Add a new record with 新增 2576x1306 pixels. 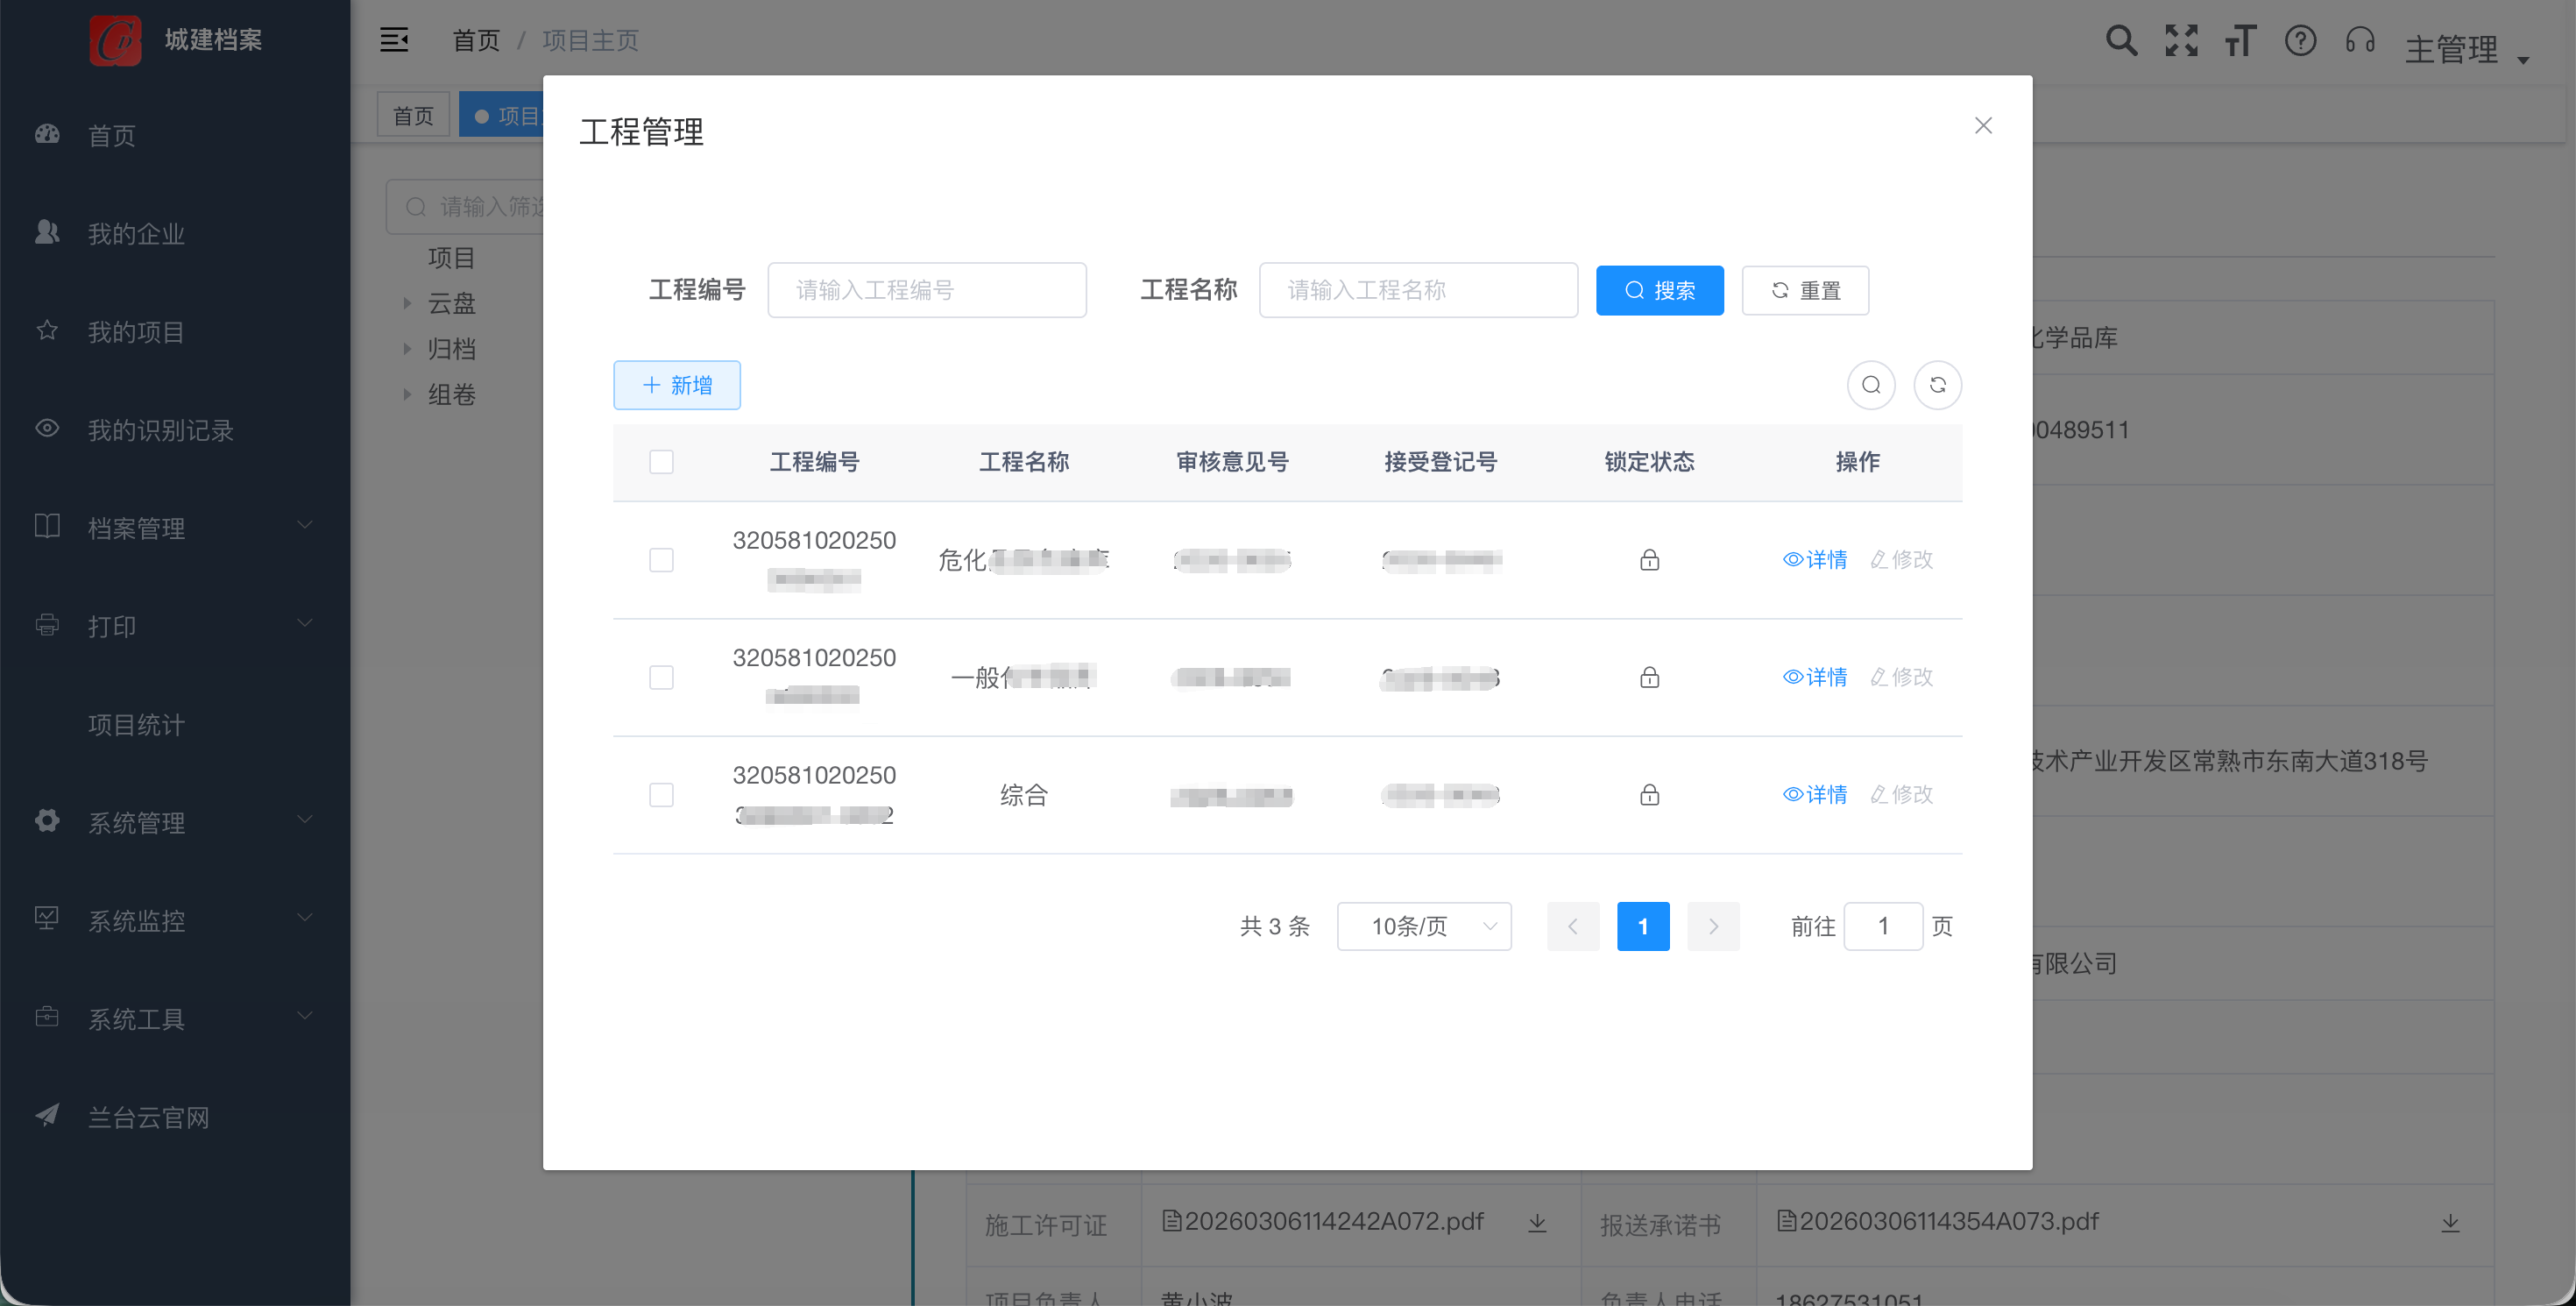pyautogui.click(x=677, y=385)
